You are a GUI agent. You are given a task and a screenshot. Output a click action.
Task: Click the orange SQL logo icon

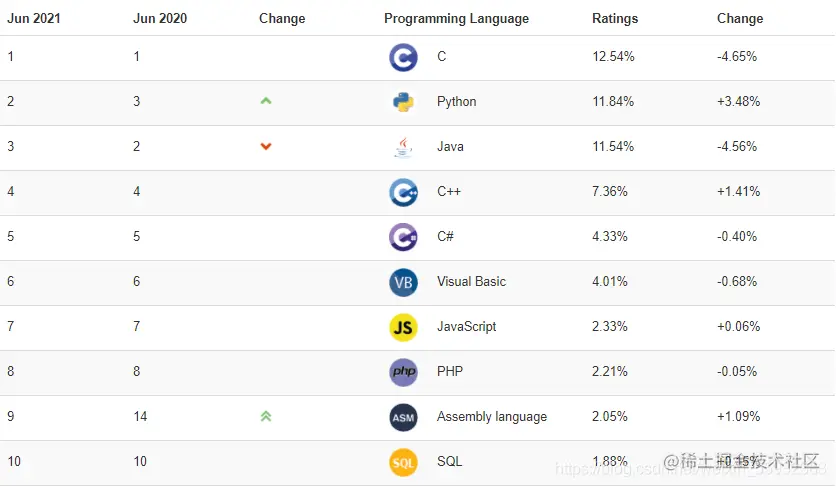[x=403, y=462]
